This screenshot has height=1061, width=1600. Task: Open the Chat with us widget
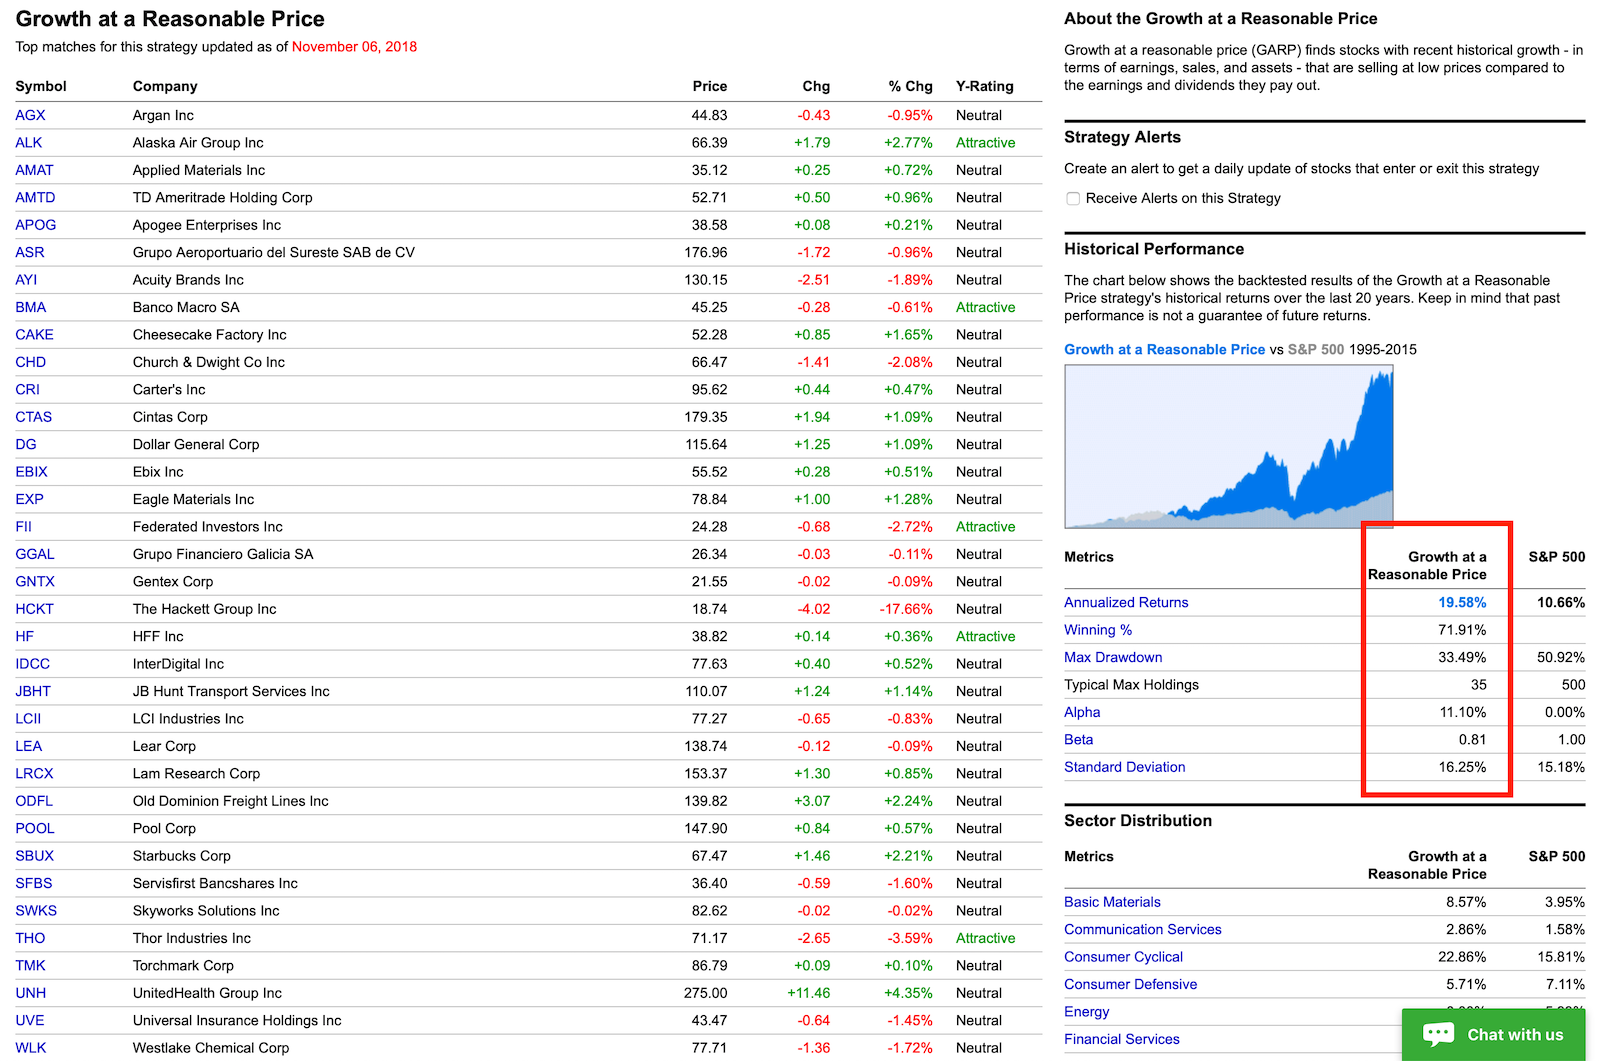click(1493, 1034)
